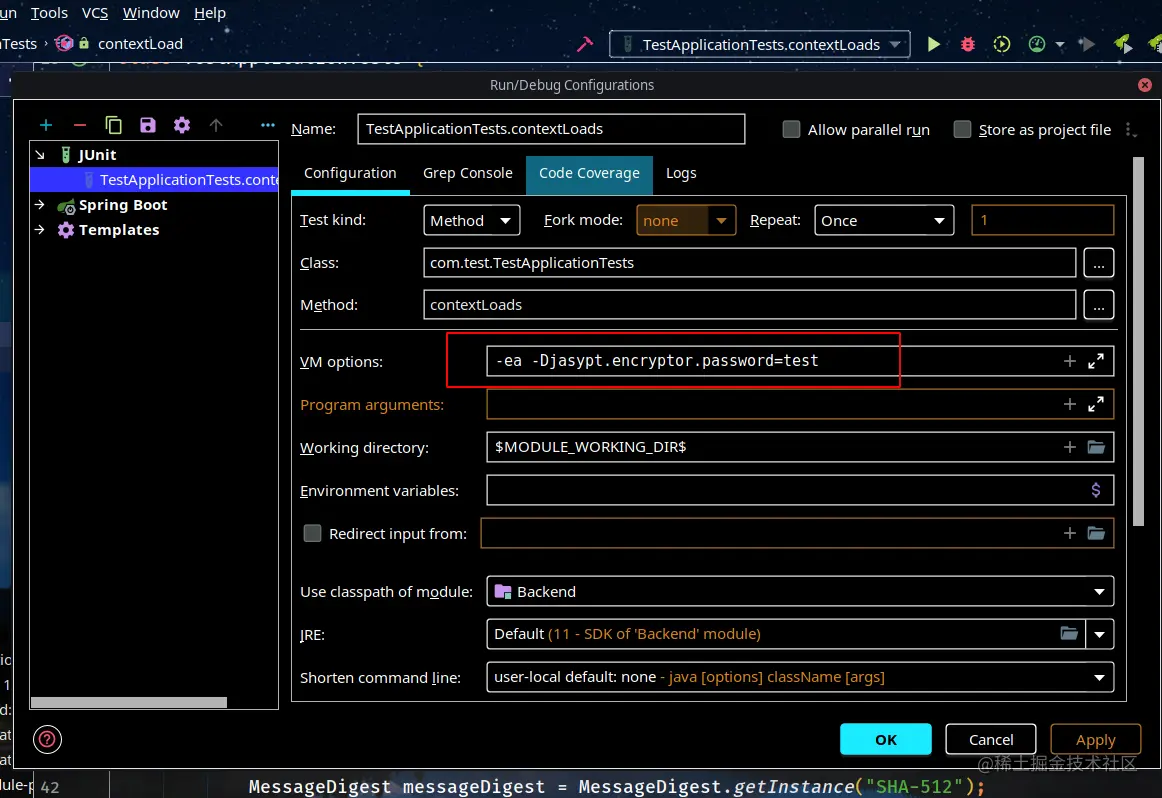This screenshot has width=1162, height=798.
Task: Select TestApplicationTests.contextLoads tree item
Action: point(154,180)
